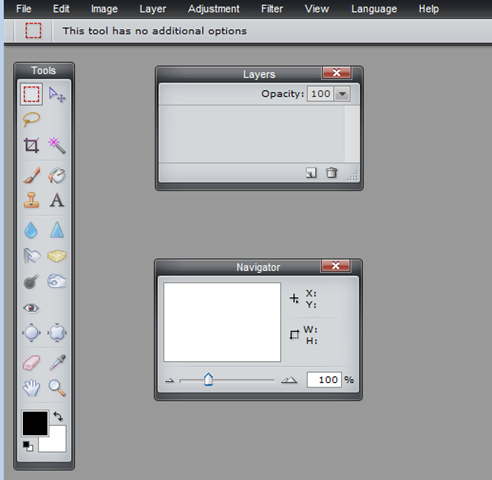492x480 pixels.
Task: Select the Lasso tool
Action: [x=31, y=120]
